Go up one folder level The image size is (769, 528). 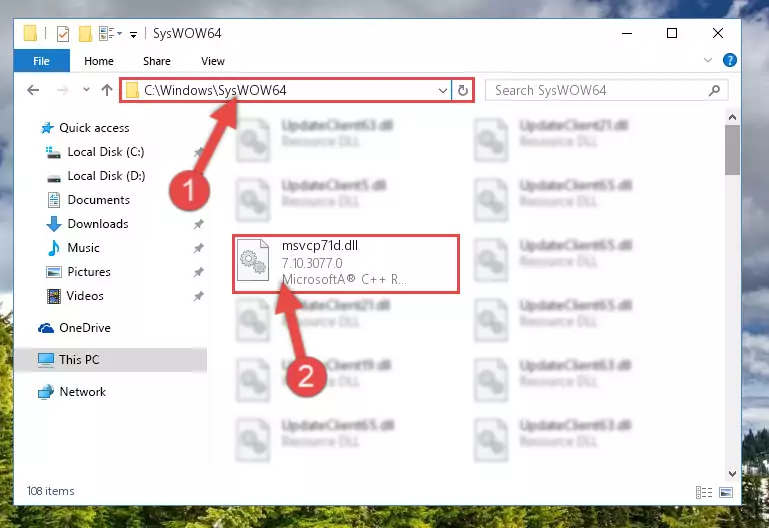(x=107, y=90)
